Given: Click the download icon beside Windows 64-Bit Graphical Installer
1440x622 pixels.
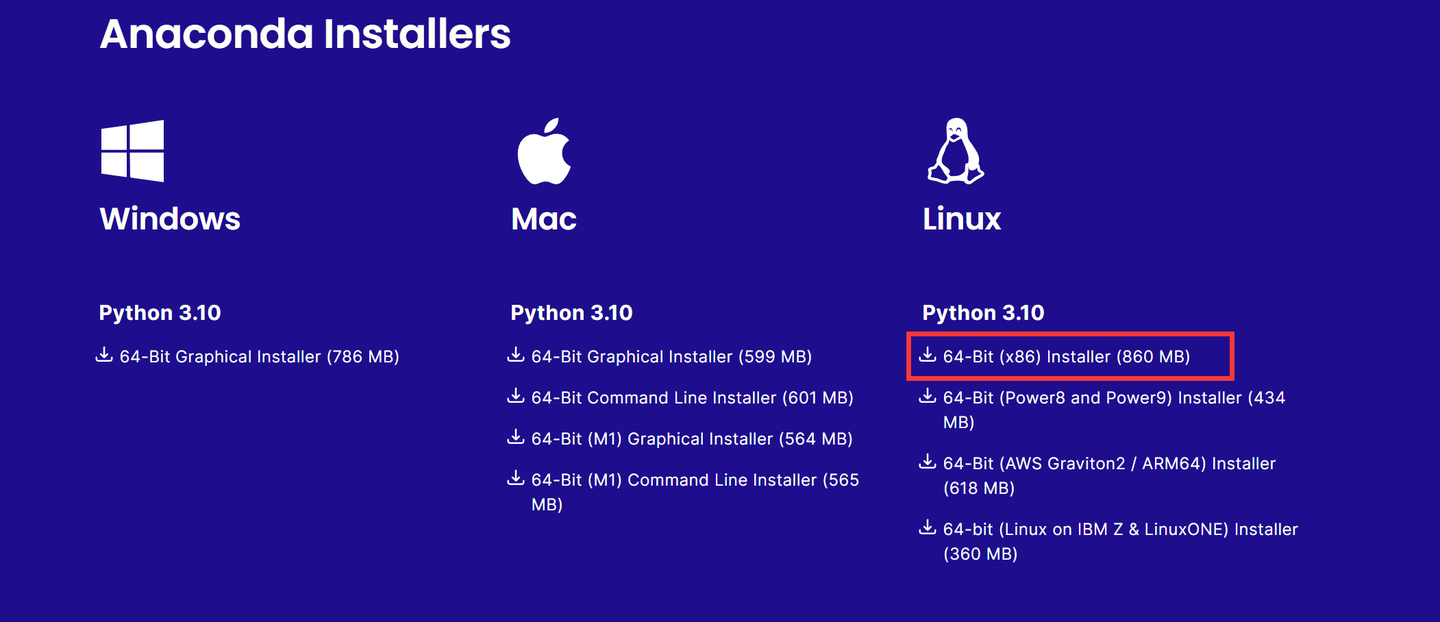Looking at the screenshot, I should 103,356.
